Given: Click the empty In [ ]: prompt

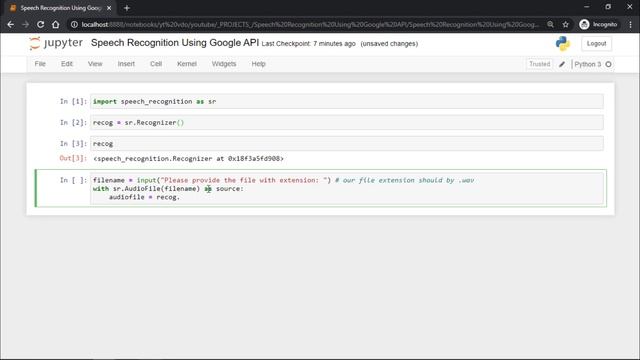Looking at the screenshot, I should point(73,180).
